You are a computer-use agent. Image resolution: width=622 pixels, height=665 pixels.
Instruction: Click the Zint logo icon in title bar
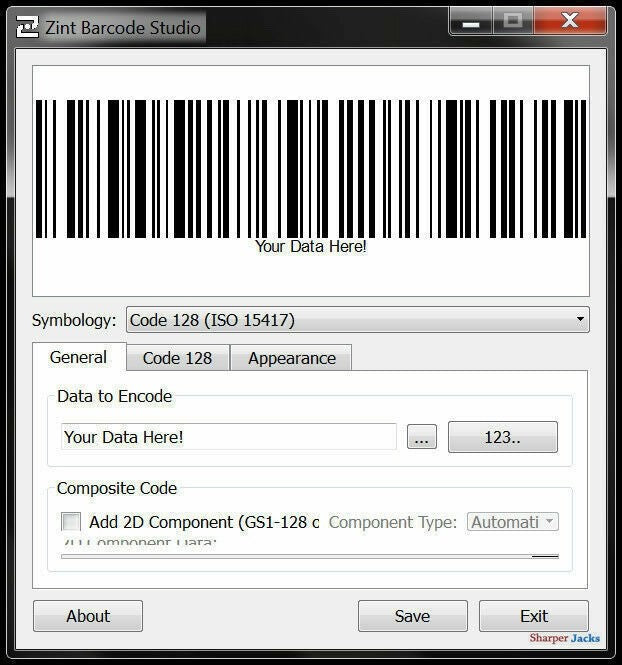(28, 26)
